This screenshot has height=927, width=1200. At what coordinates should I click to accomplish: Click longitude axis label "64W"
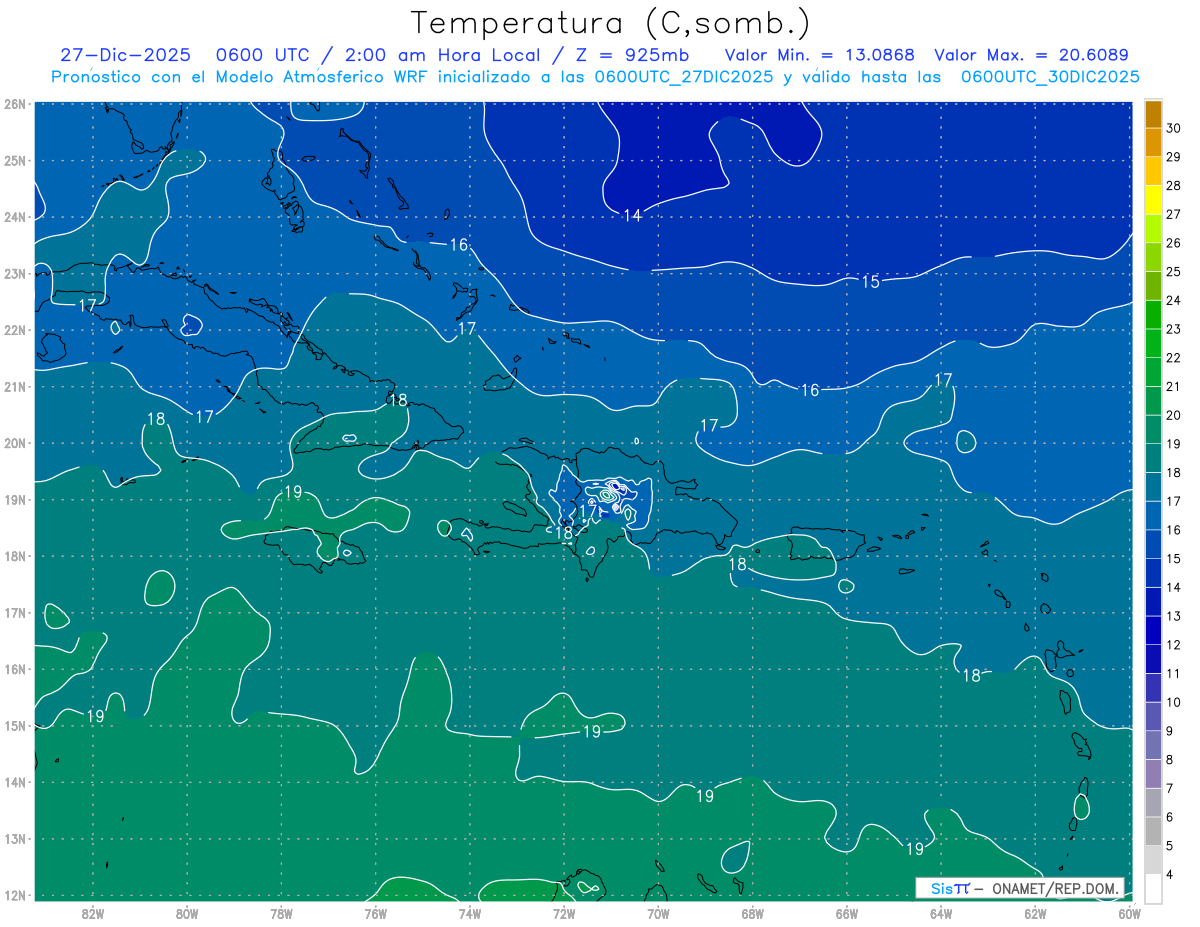click(x=941, y=913)
